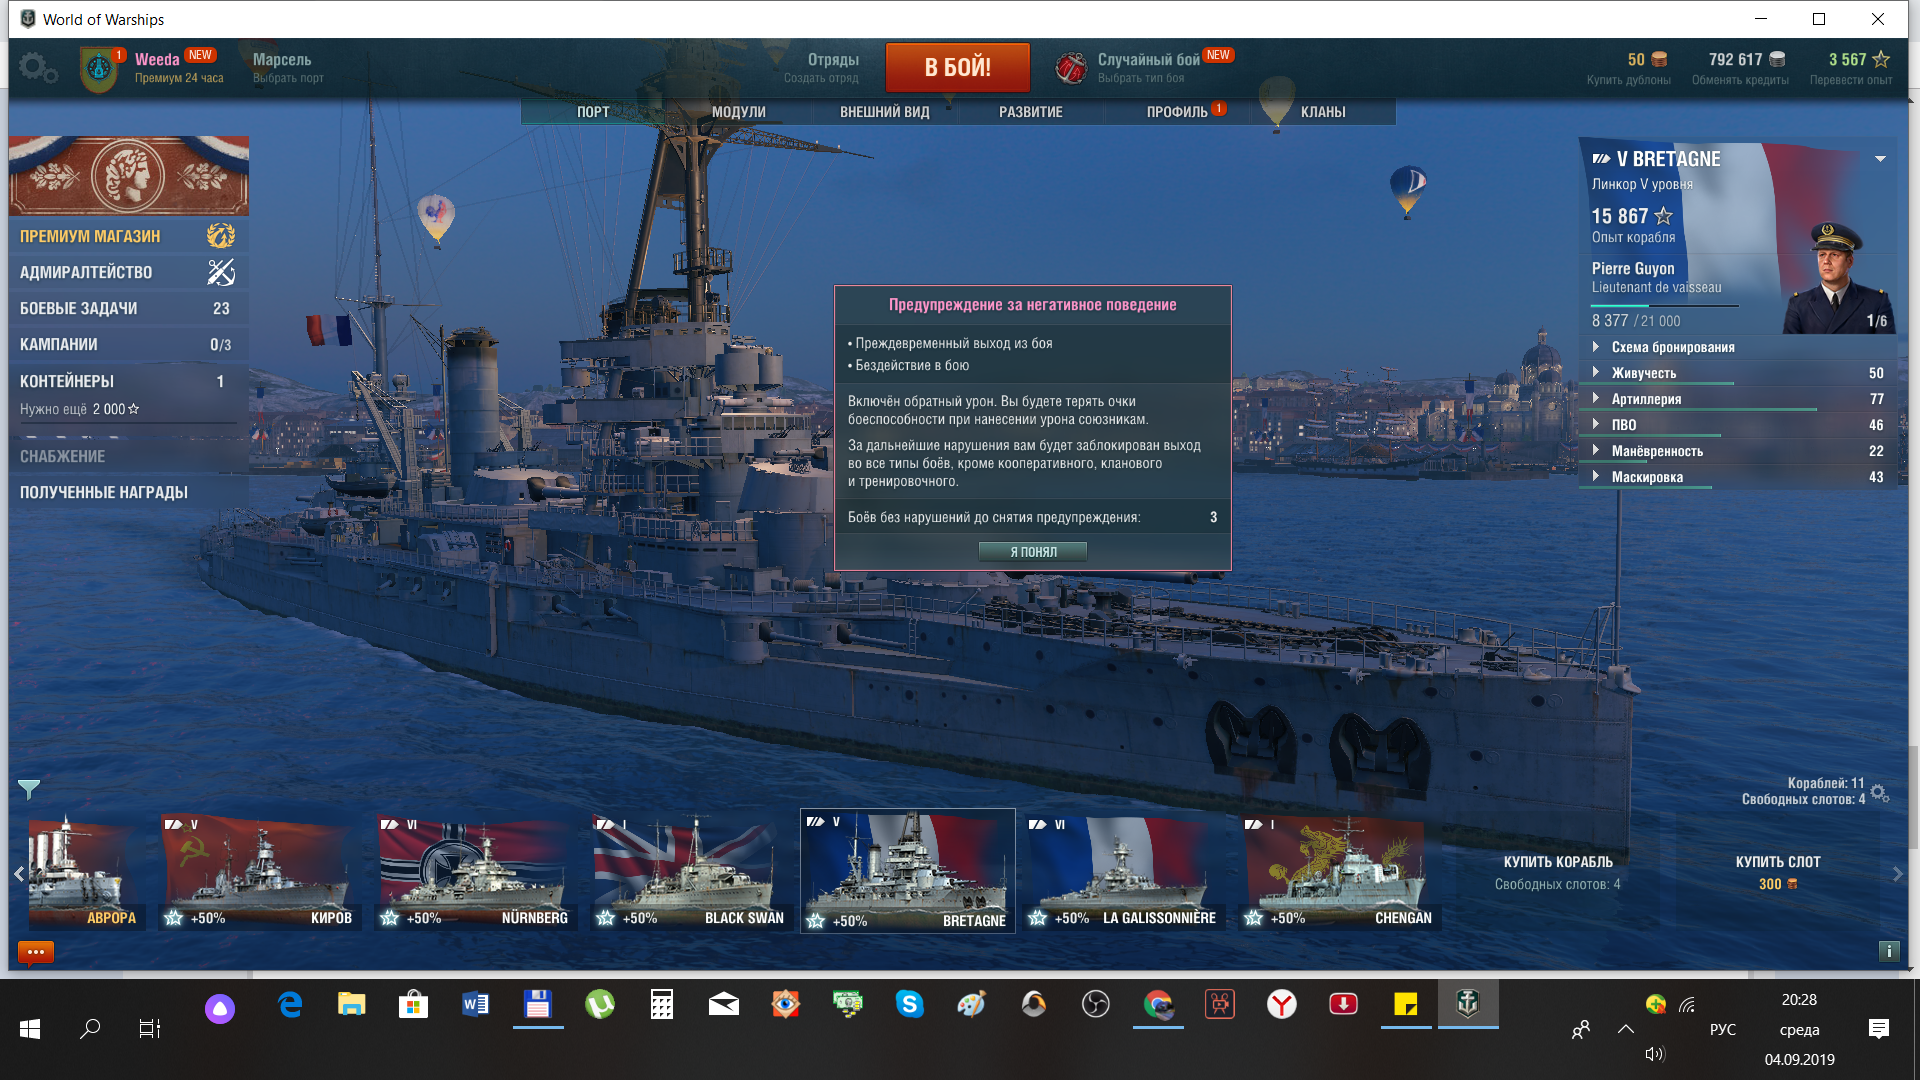Open the chat speech bubble button
Viewport: 1920px width, 1080px height.
pos(36,952)
